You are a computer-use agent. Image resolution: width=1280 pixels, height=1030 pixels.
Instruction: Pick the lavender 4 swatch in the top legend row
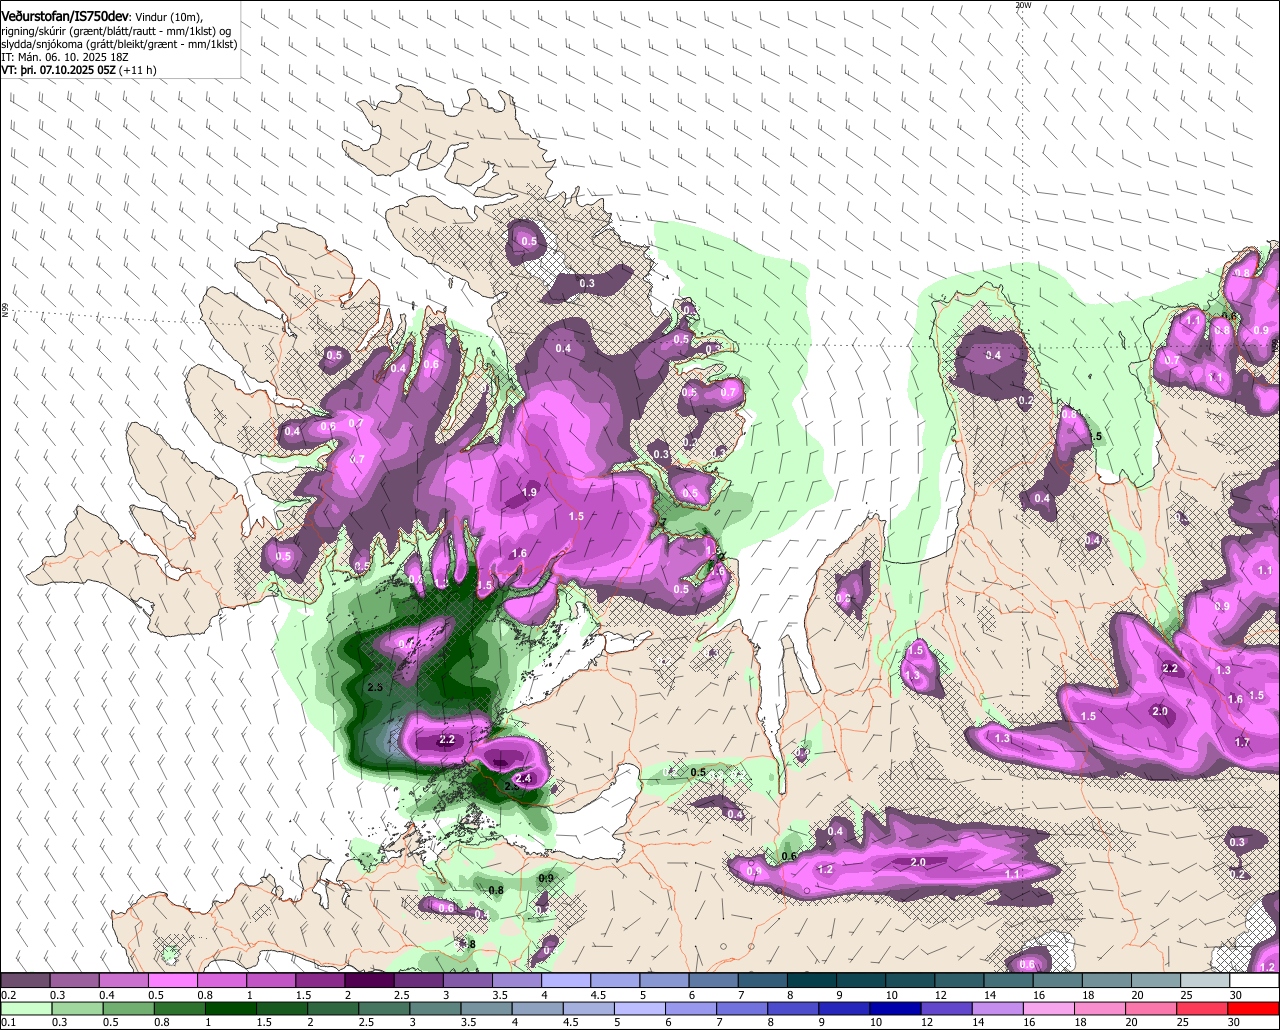(566, 981)
